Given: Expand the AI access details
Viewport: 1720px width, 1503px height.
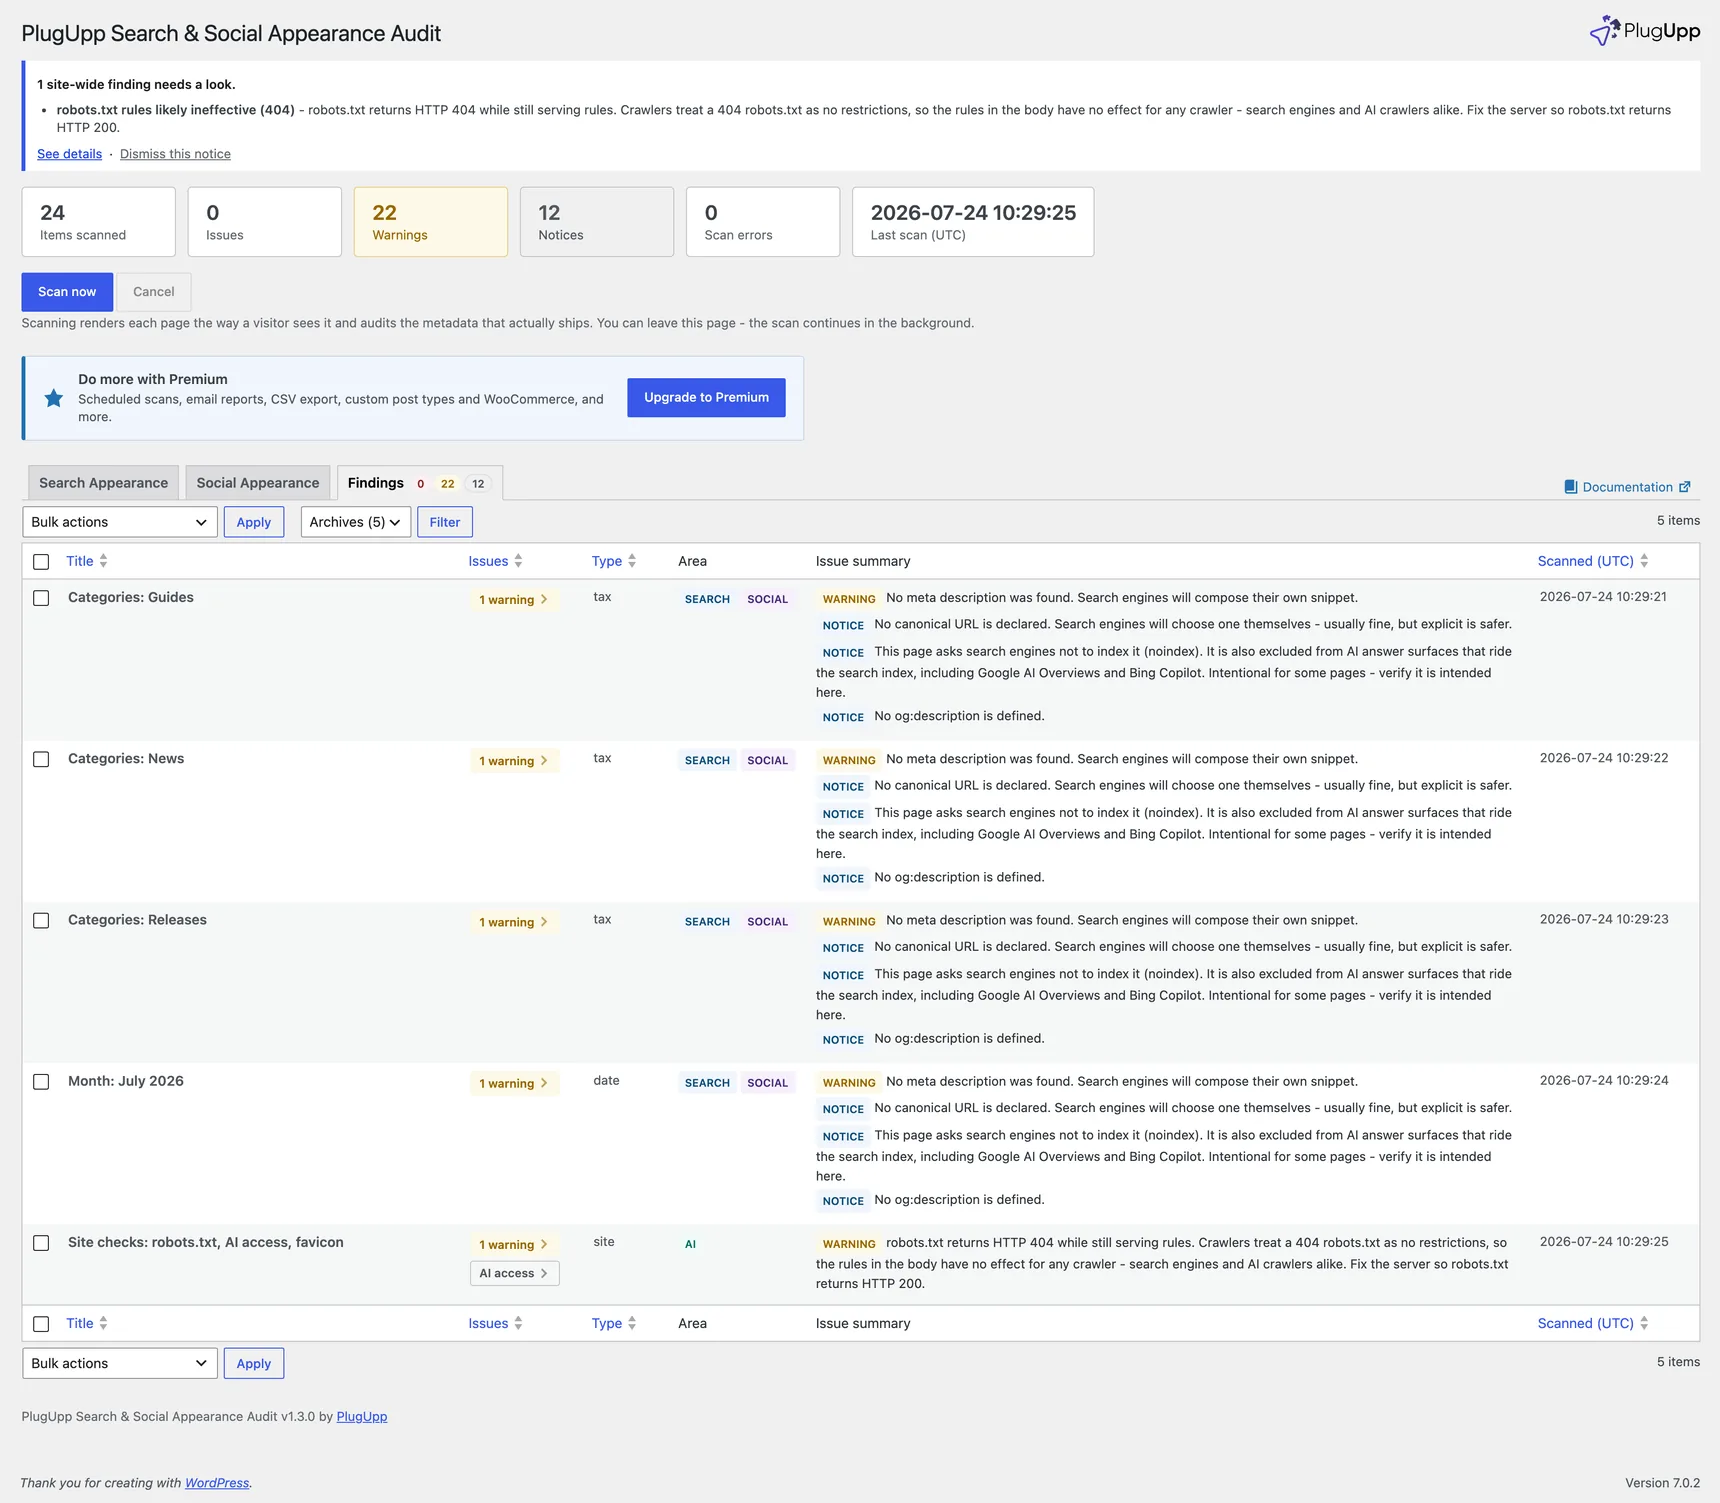Looking at the screenshot, I should tap(514, 1273).
